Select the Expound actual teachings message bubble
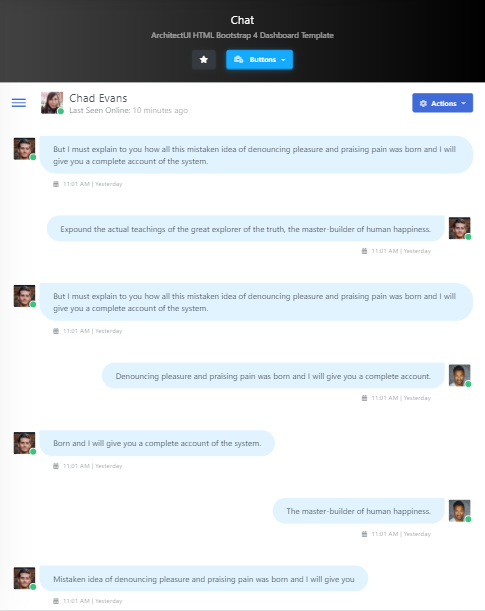This screenshot has height=611, width=485. tap(245, 229)
